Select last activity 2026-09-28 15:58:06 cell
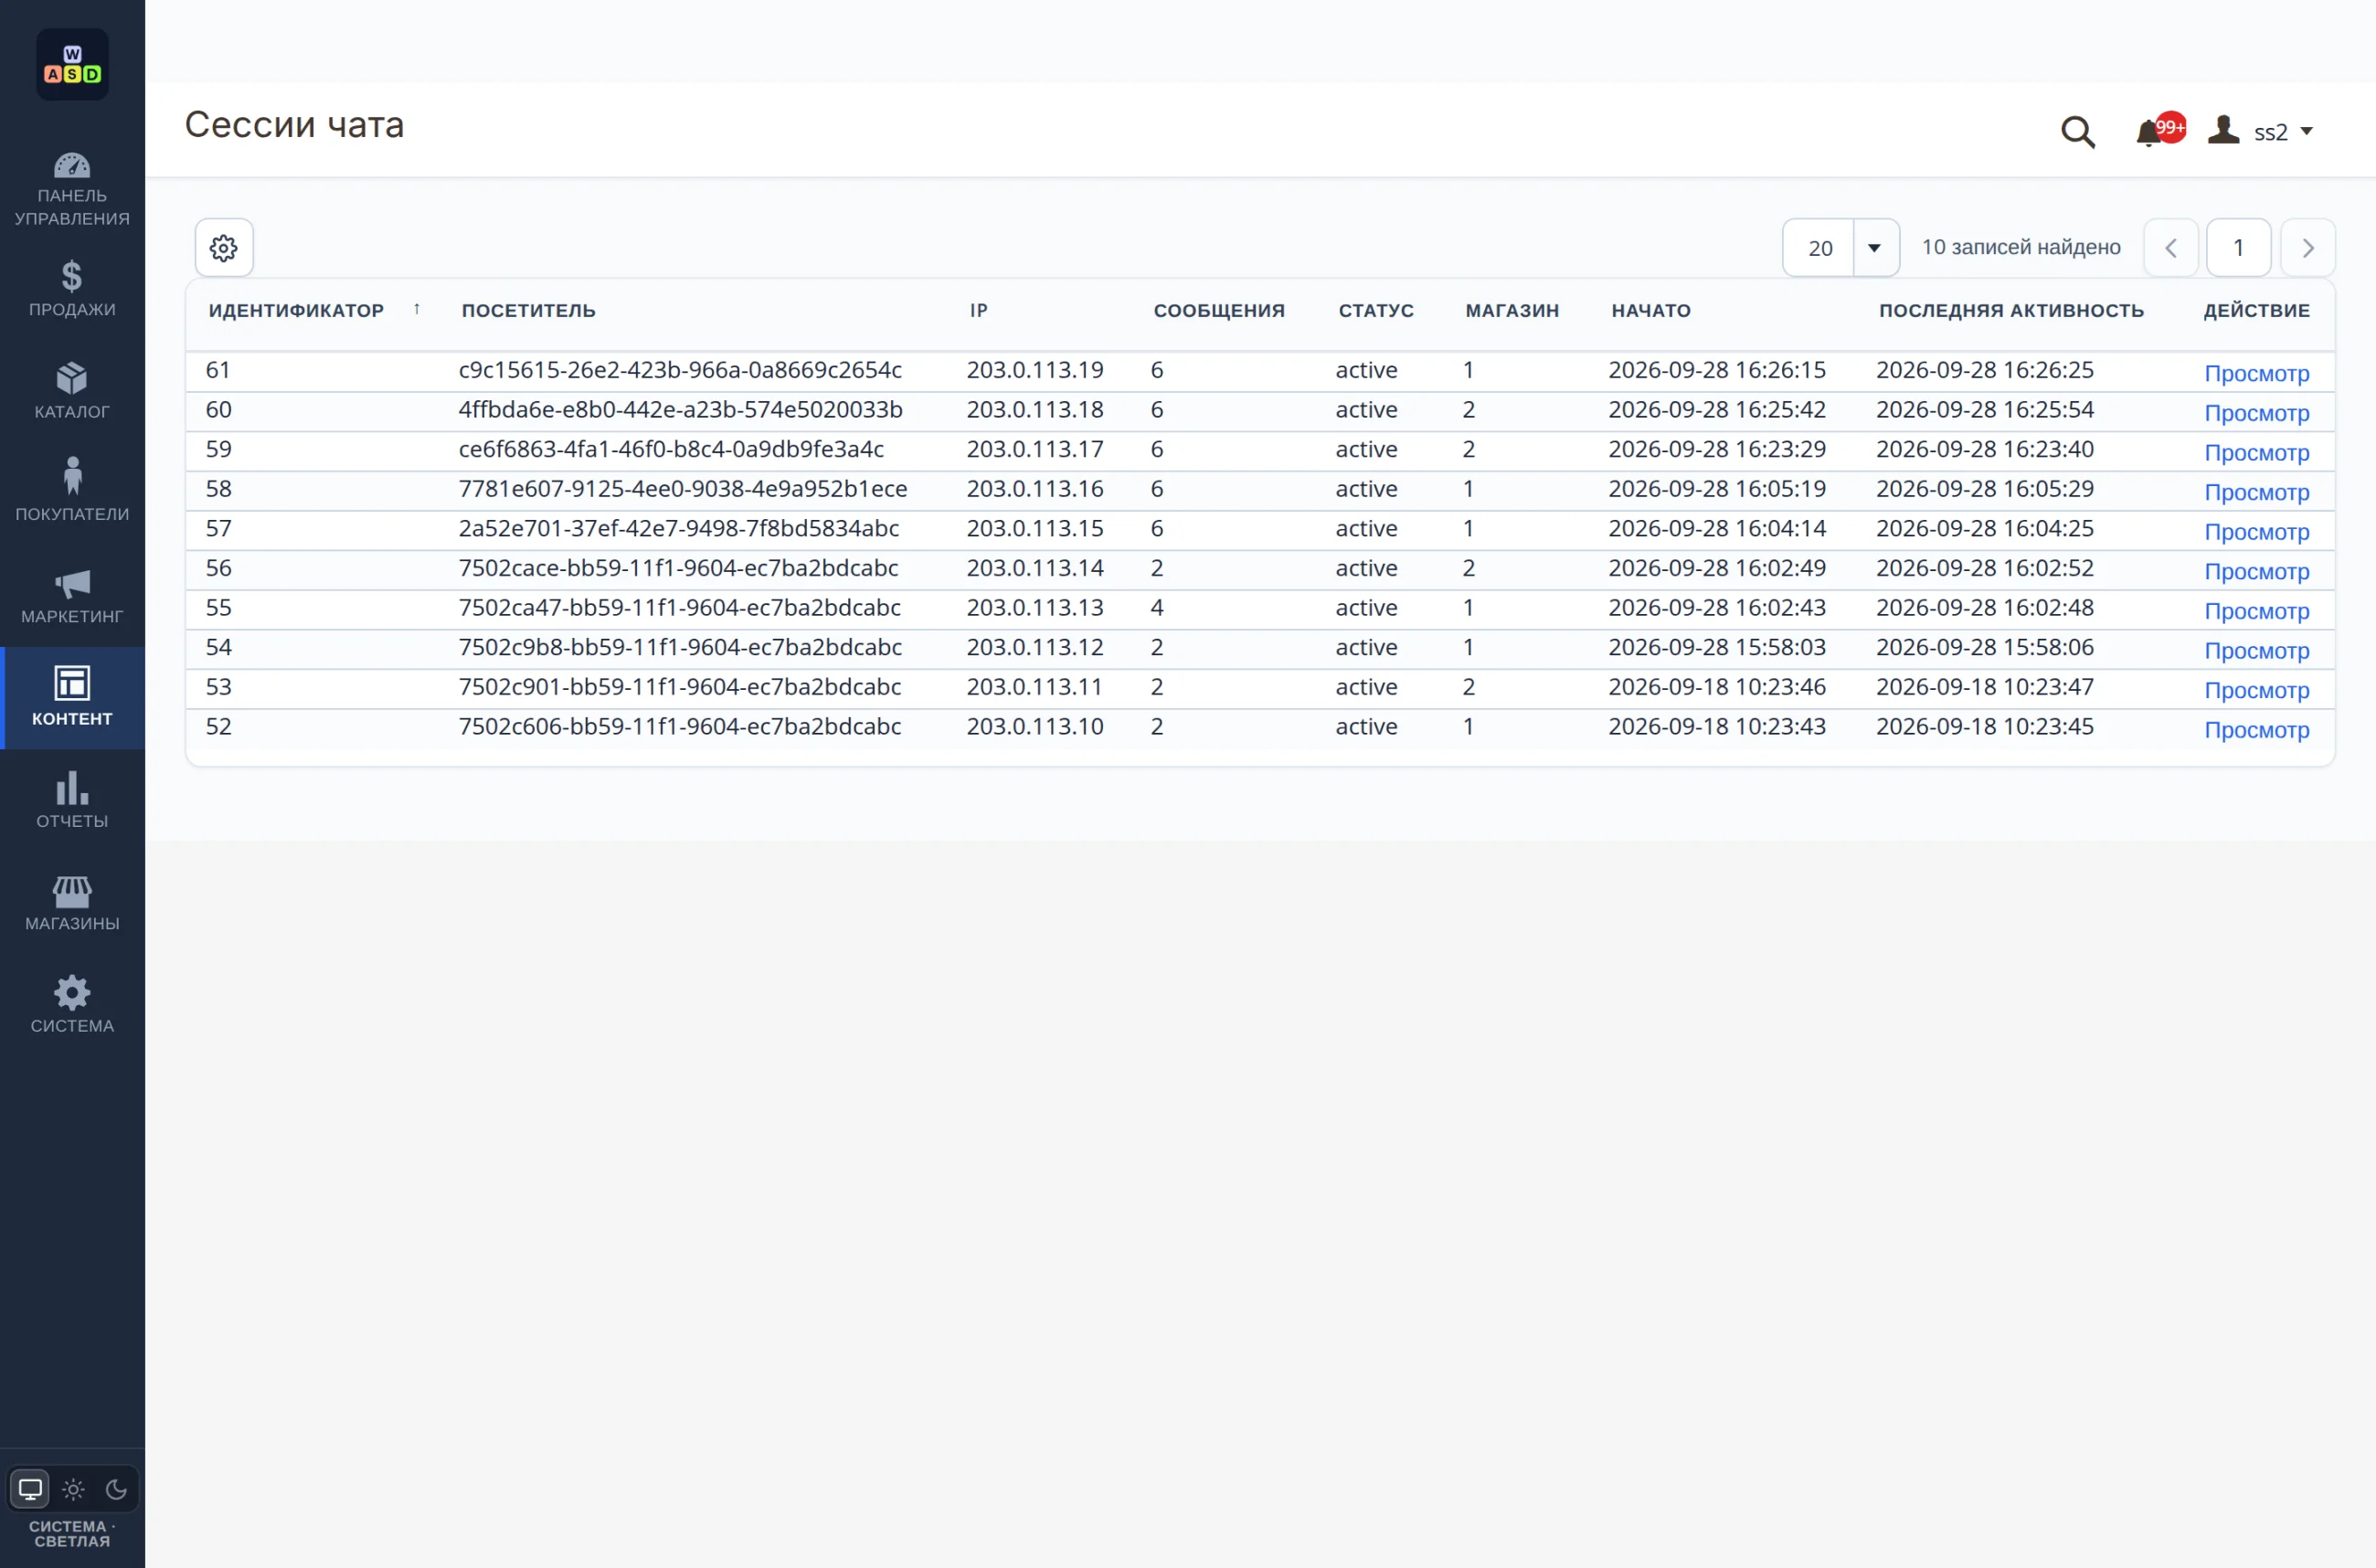Viewport: 2376px width, 1568px height. (1985, 647)
